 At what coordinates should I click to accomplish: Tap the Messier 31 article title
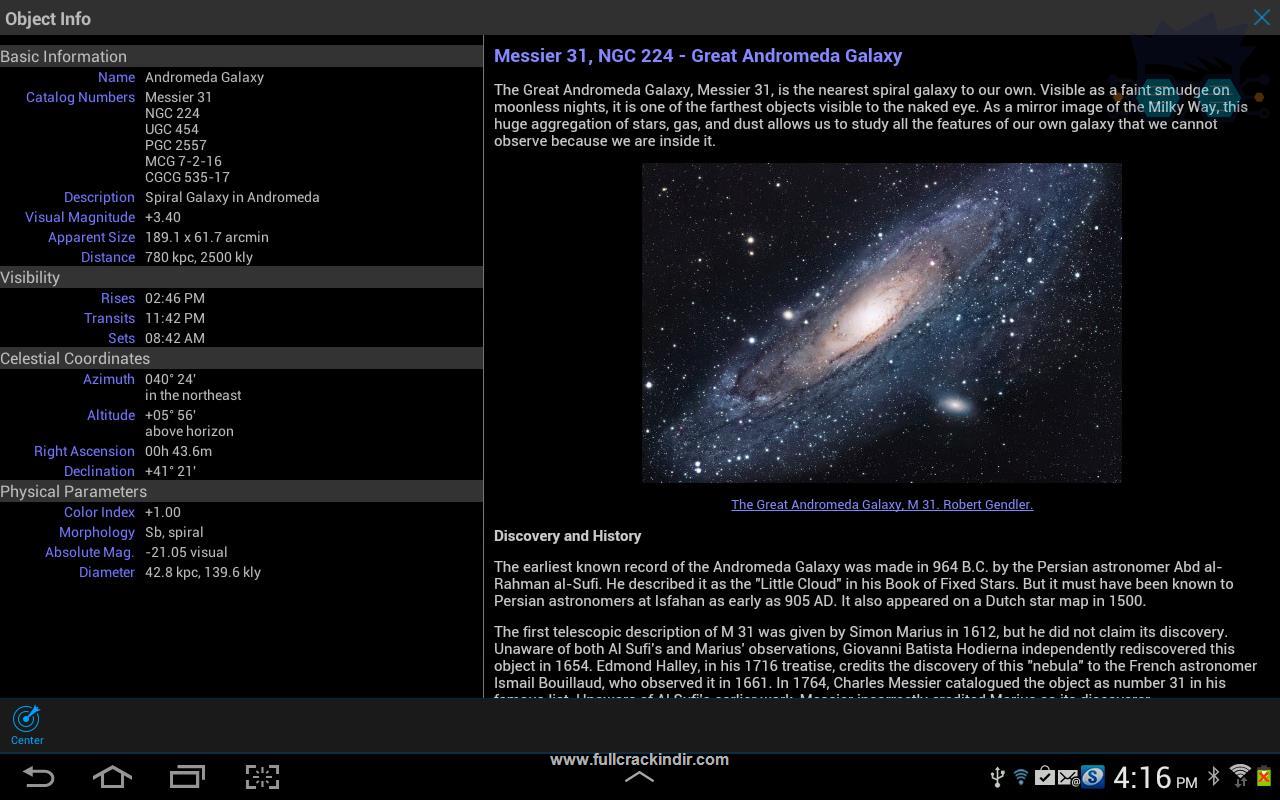(x=698, y=56)
